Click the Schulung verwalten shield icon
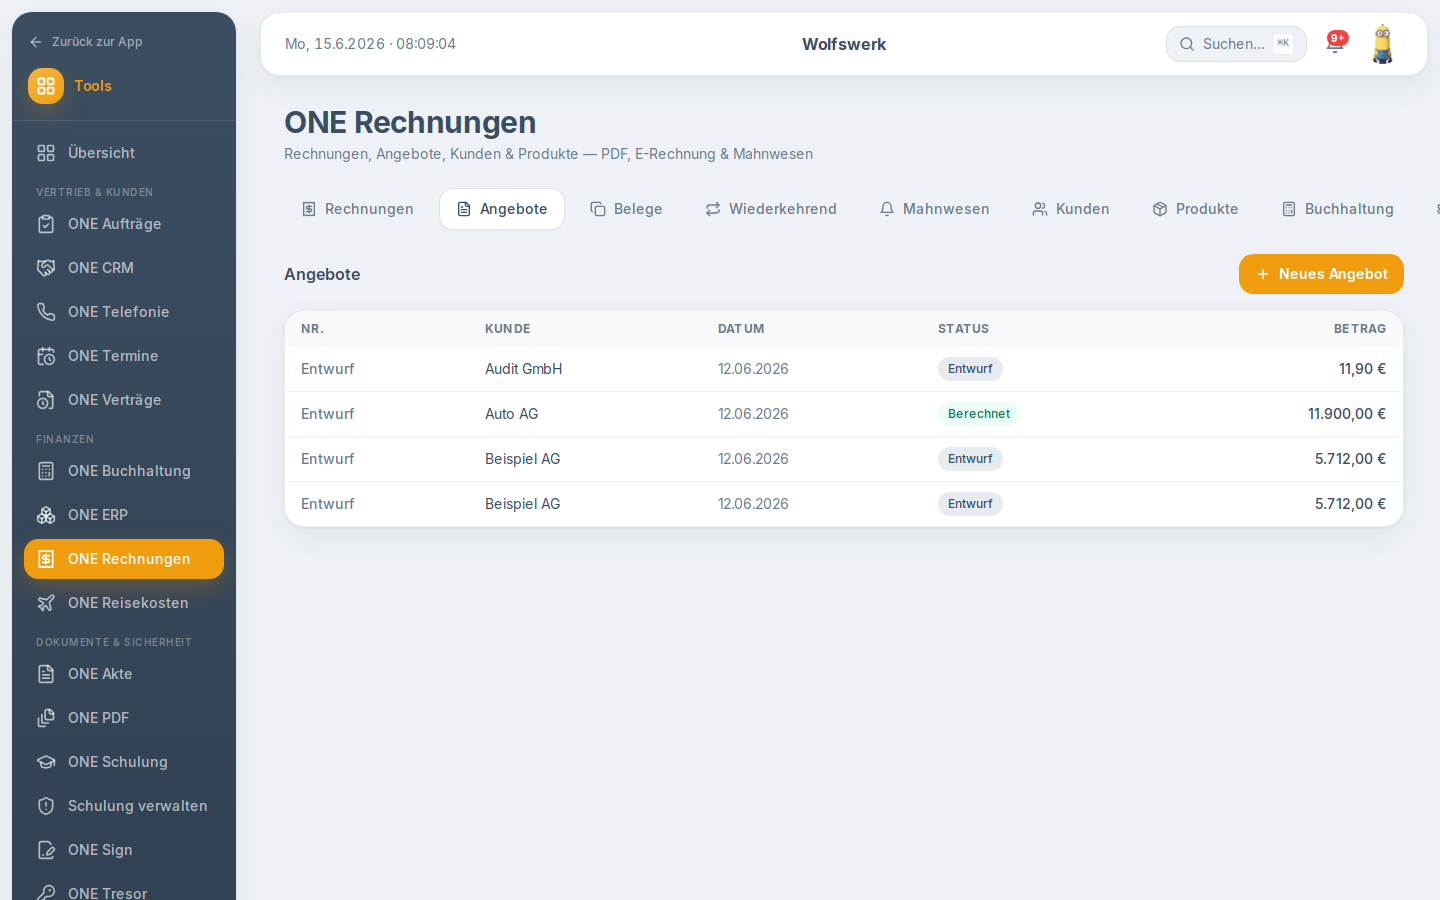 coord(46,806)
